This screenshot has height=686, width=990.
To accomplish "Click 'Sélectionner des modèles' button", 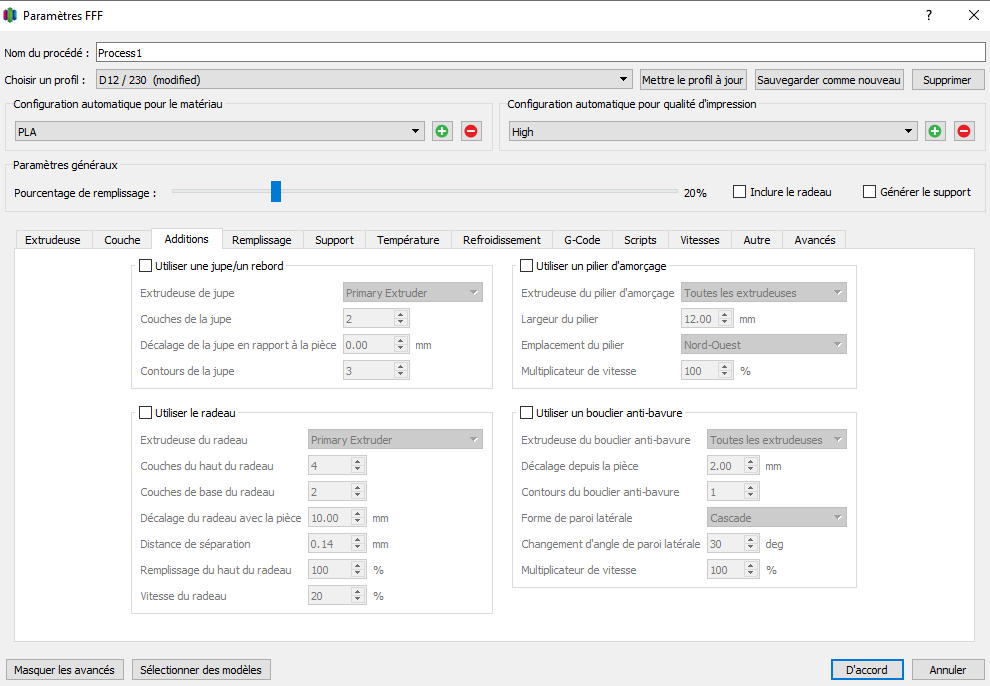I will tap(201, 670).
